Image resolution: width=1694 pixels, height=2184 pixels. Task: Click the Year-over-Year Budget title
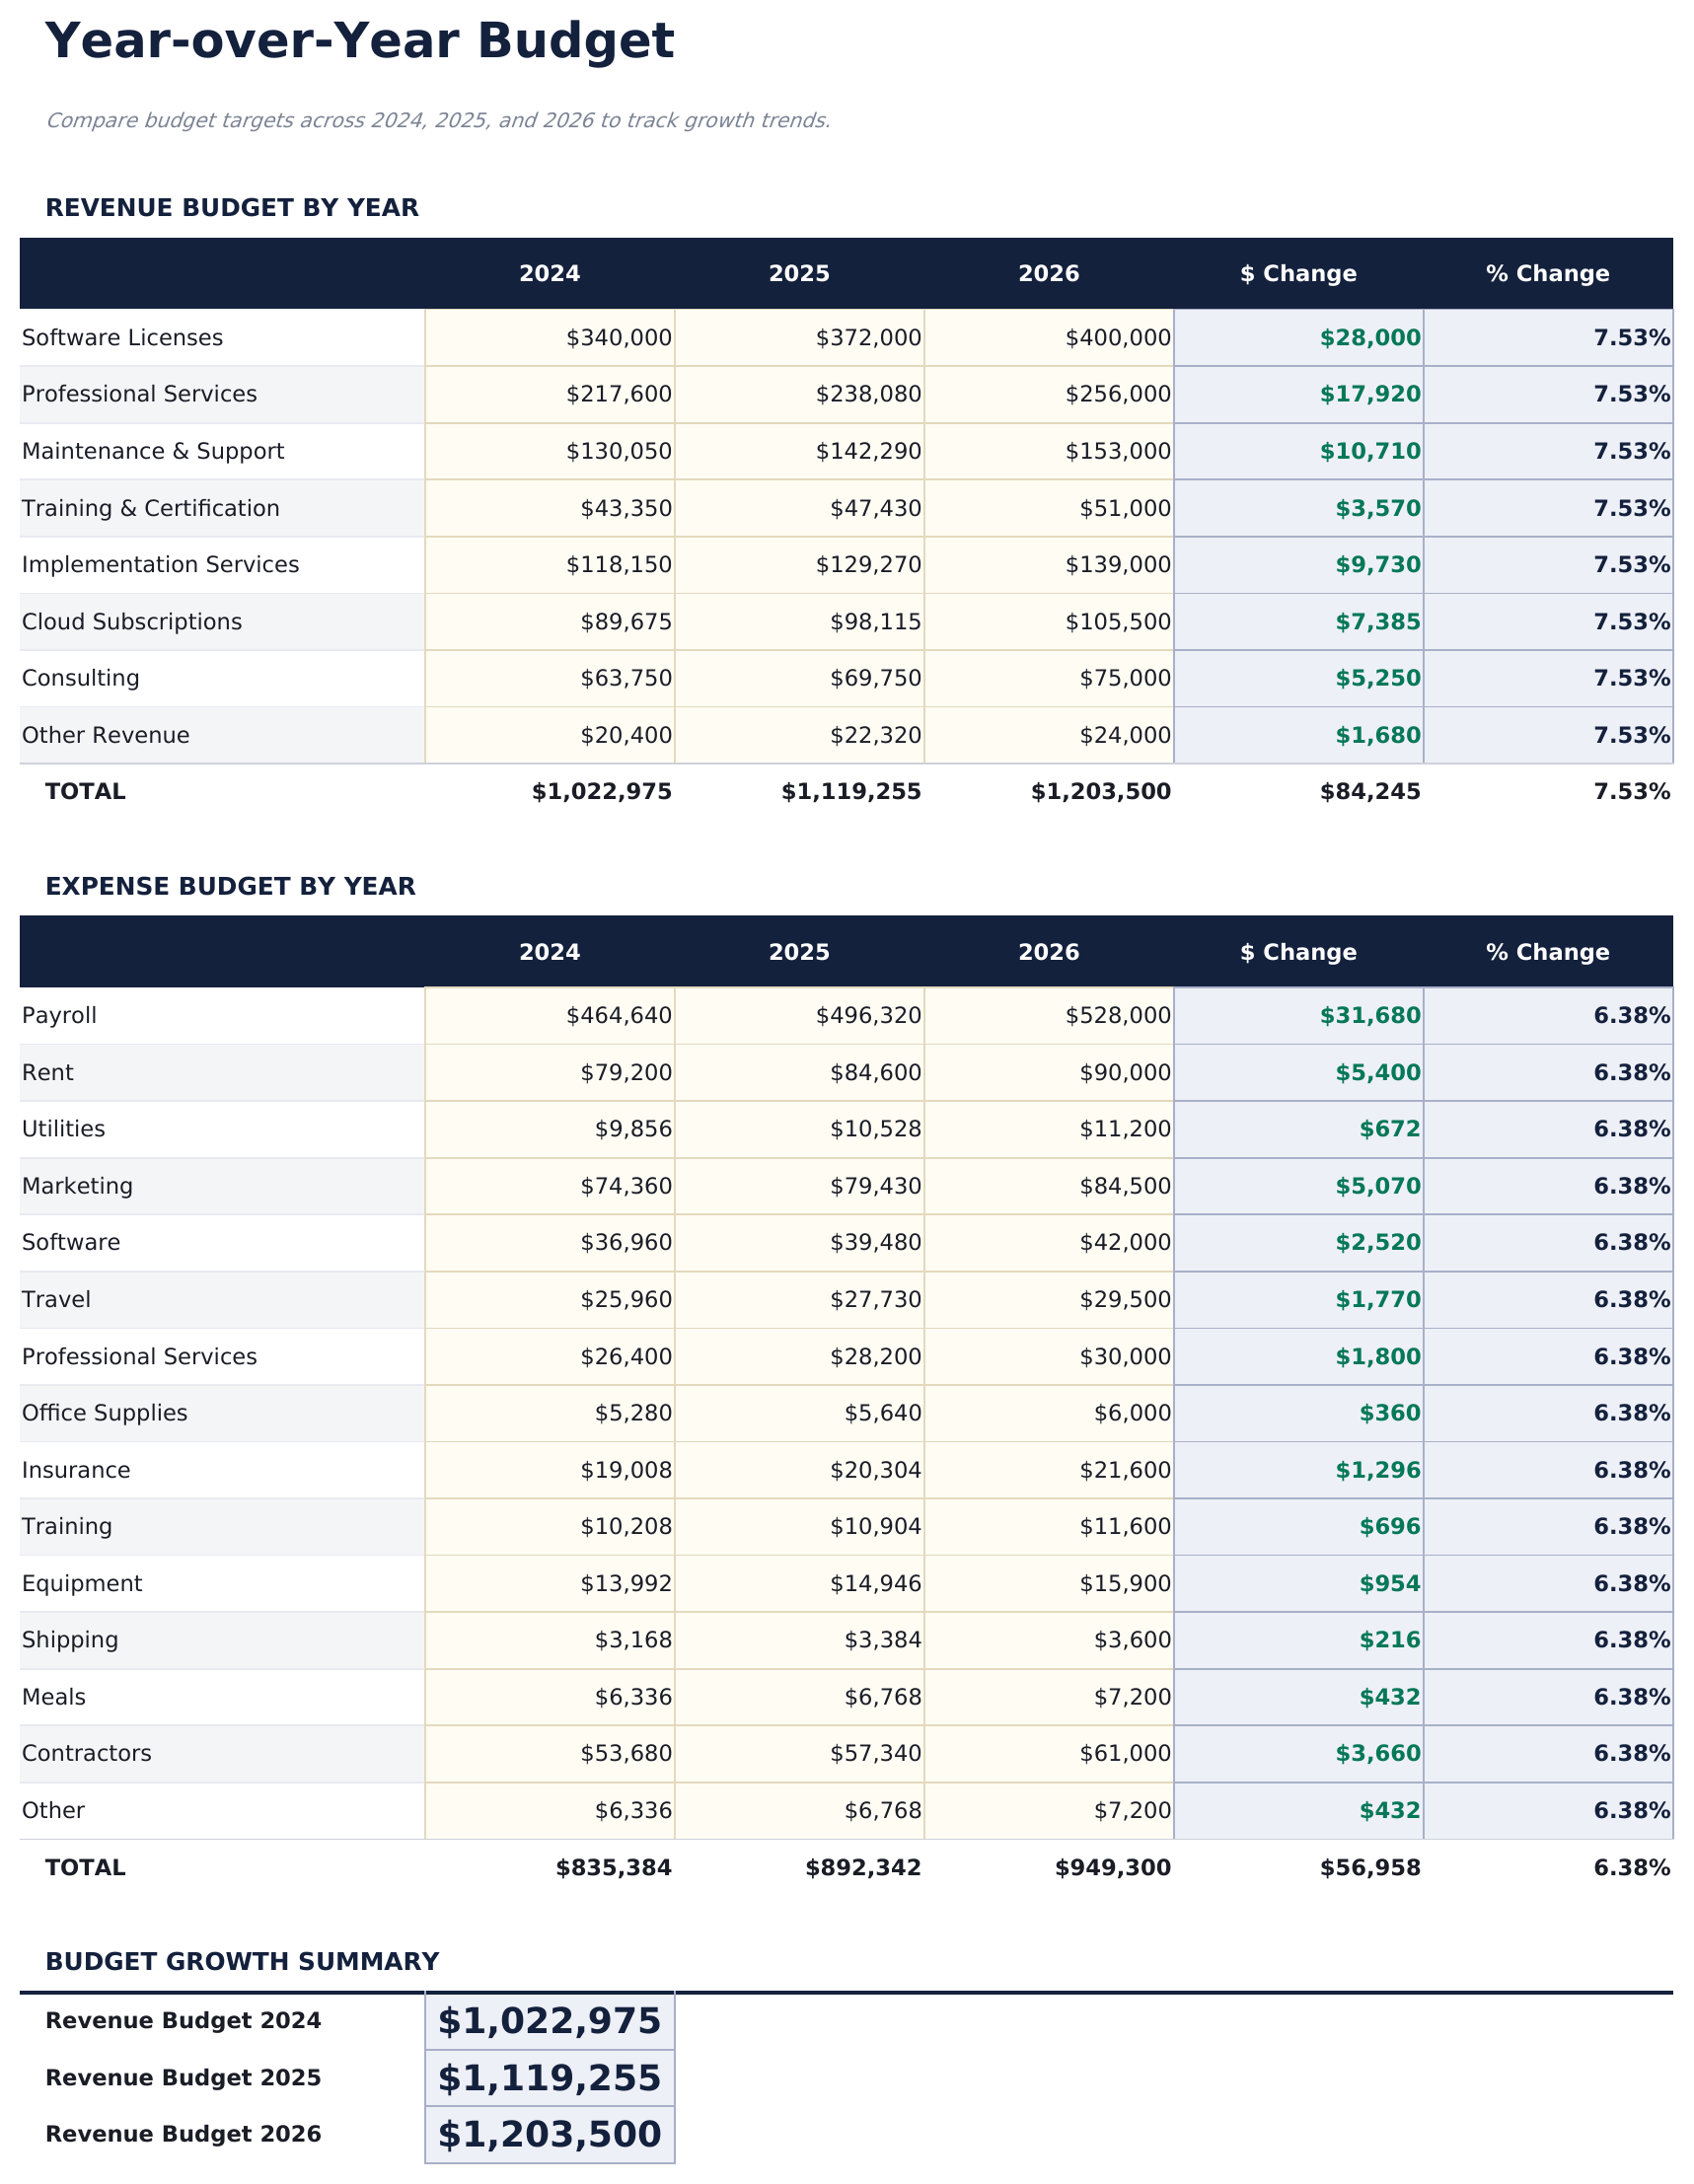click(x=360, y=42)
